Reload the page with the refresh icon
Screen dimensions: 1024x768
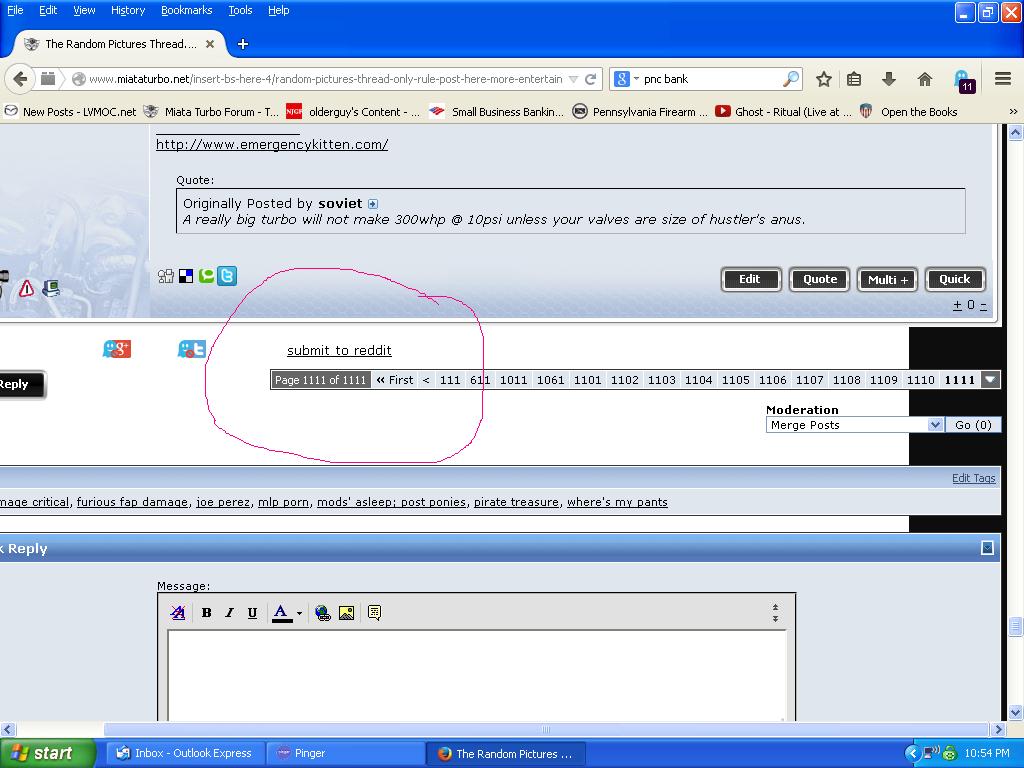590,79
